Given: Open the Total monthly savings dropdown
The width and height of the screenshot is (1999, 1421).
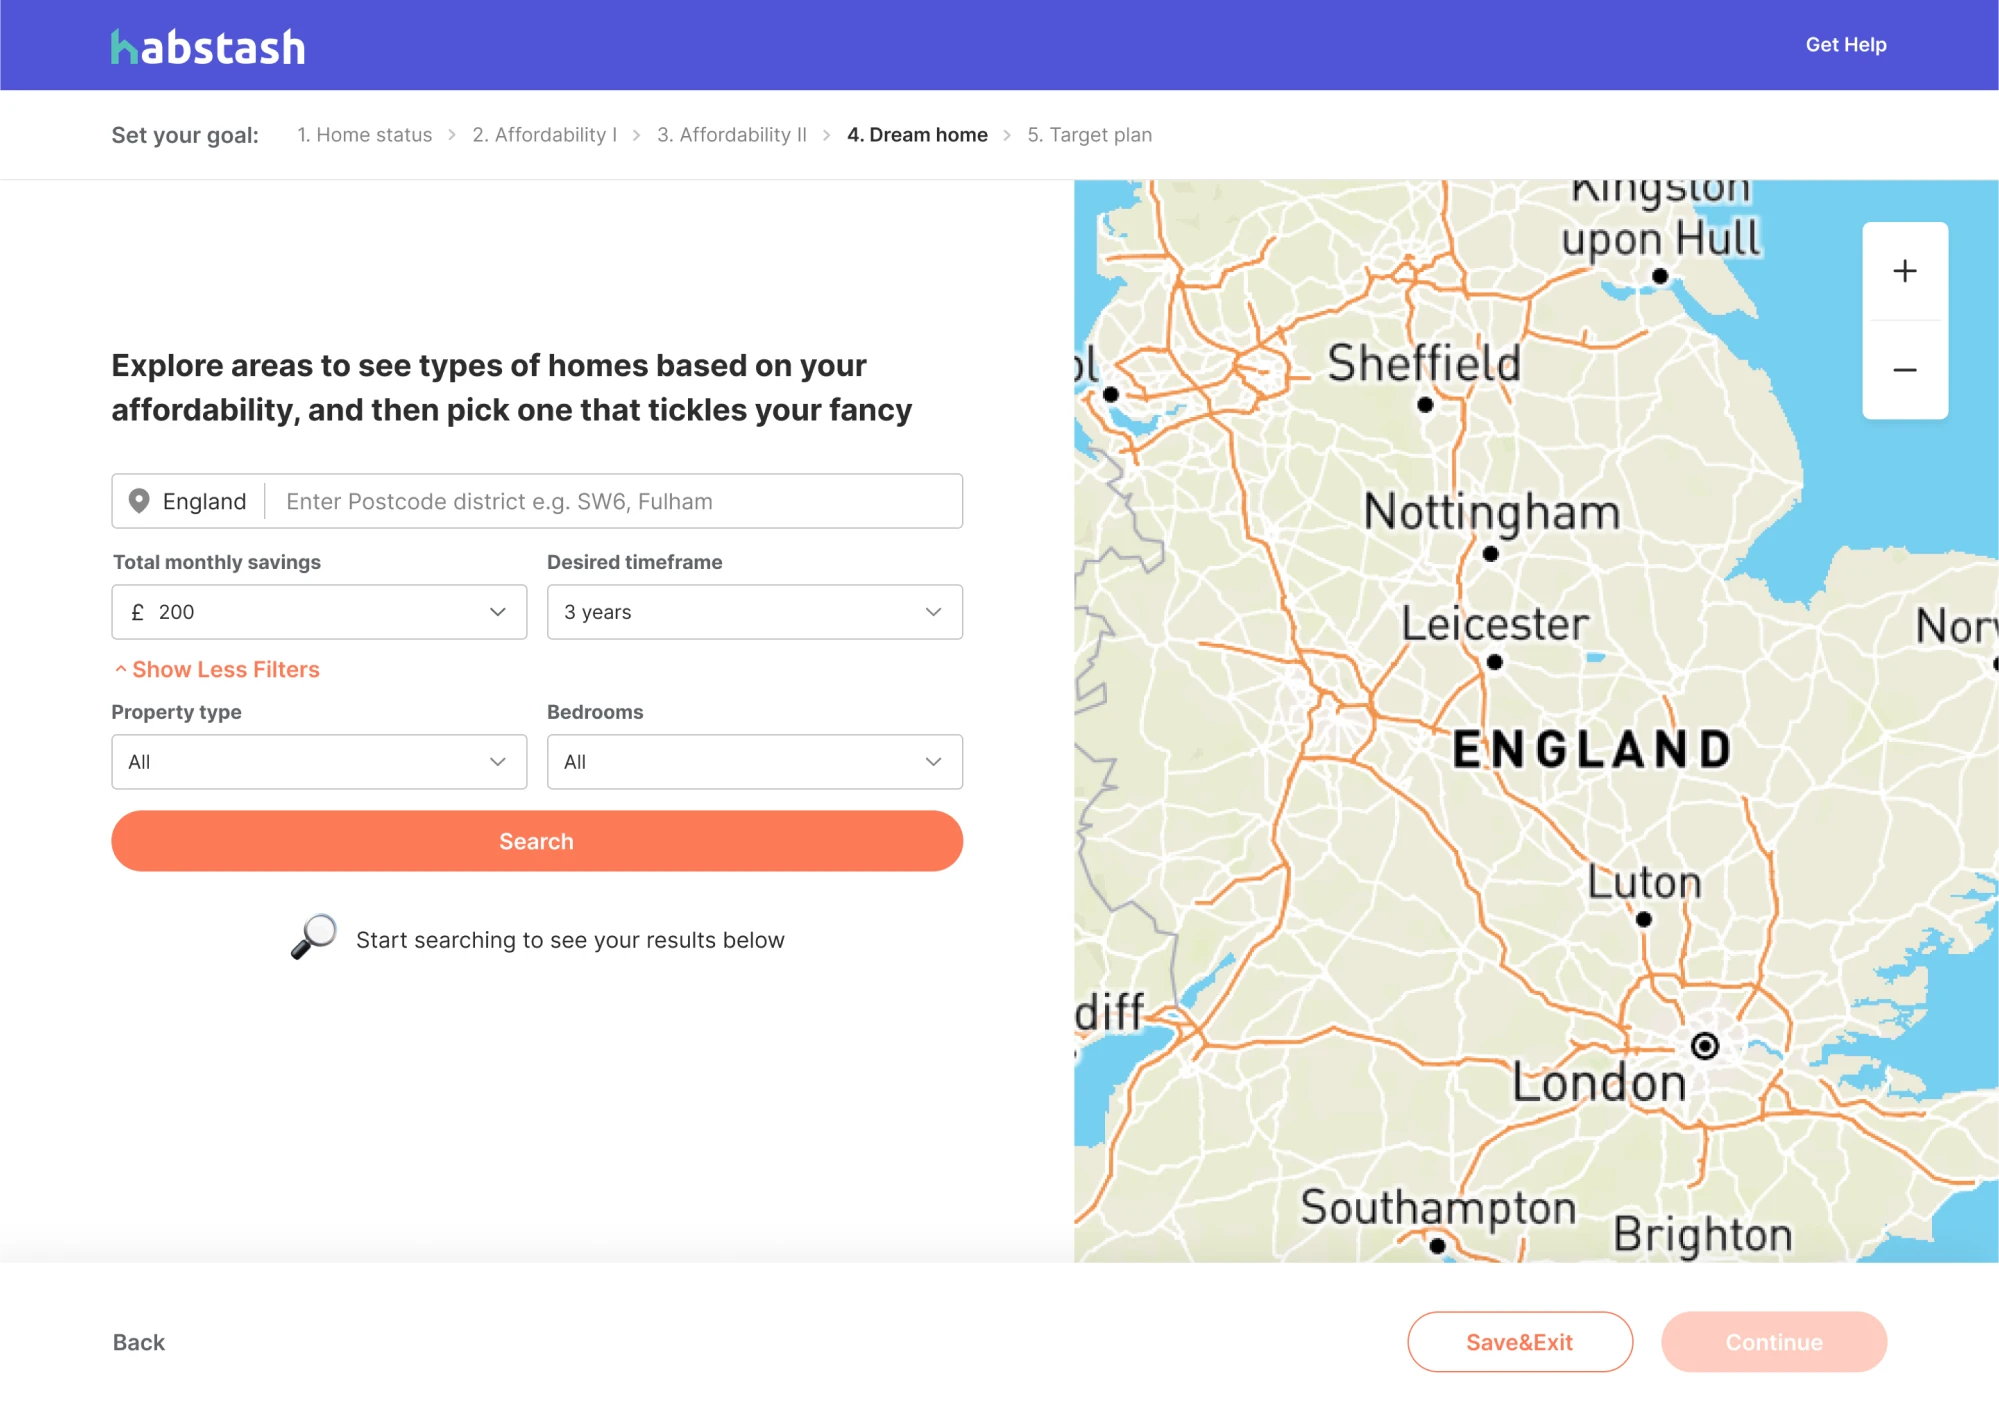Looking at the screenshot, I should (x=318, y=611).
